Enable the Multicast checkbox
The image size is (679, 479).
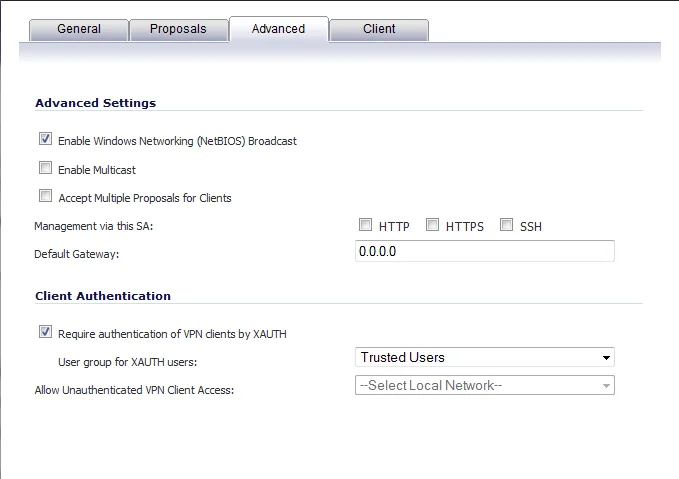(46, 169)
